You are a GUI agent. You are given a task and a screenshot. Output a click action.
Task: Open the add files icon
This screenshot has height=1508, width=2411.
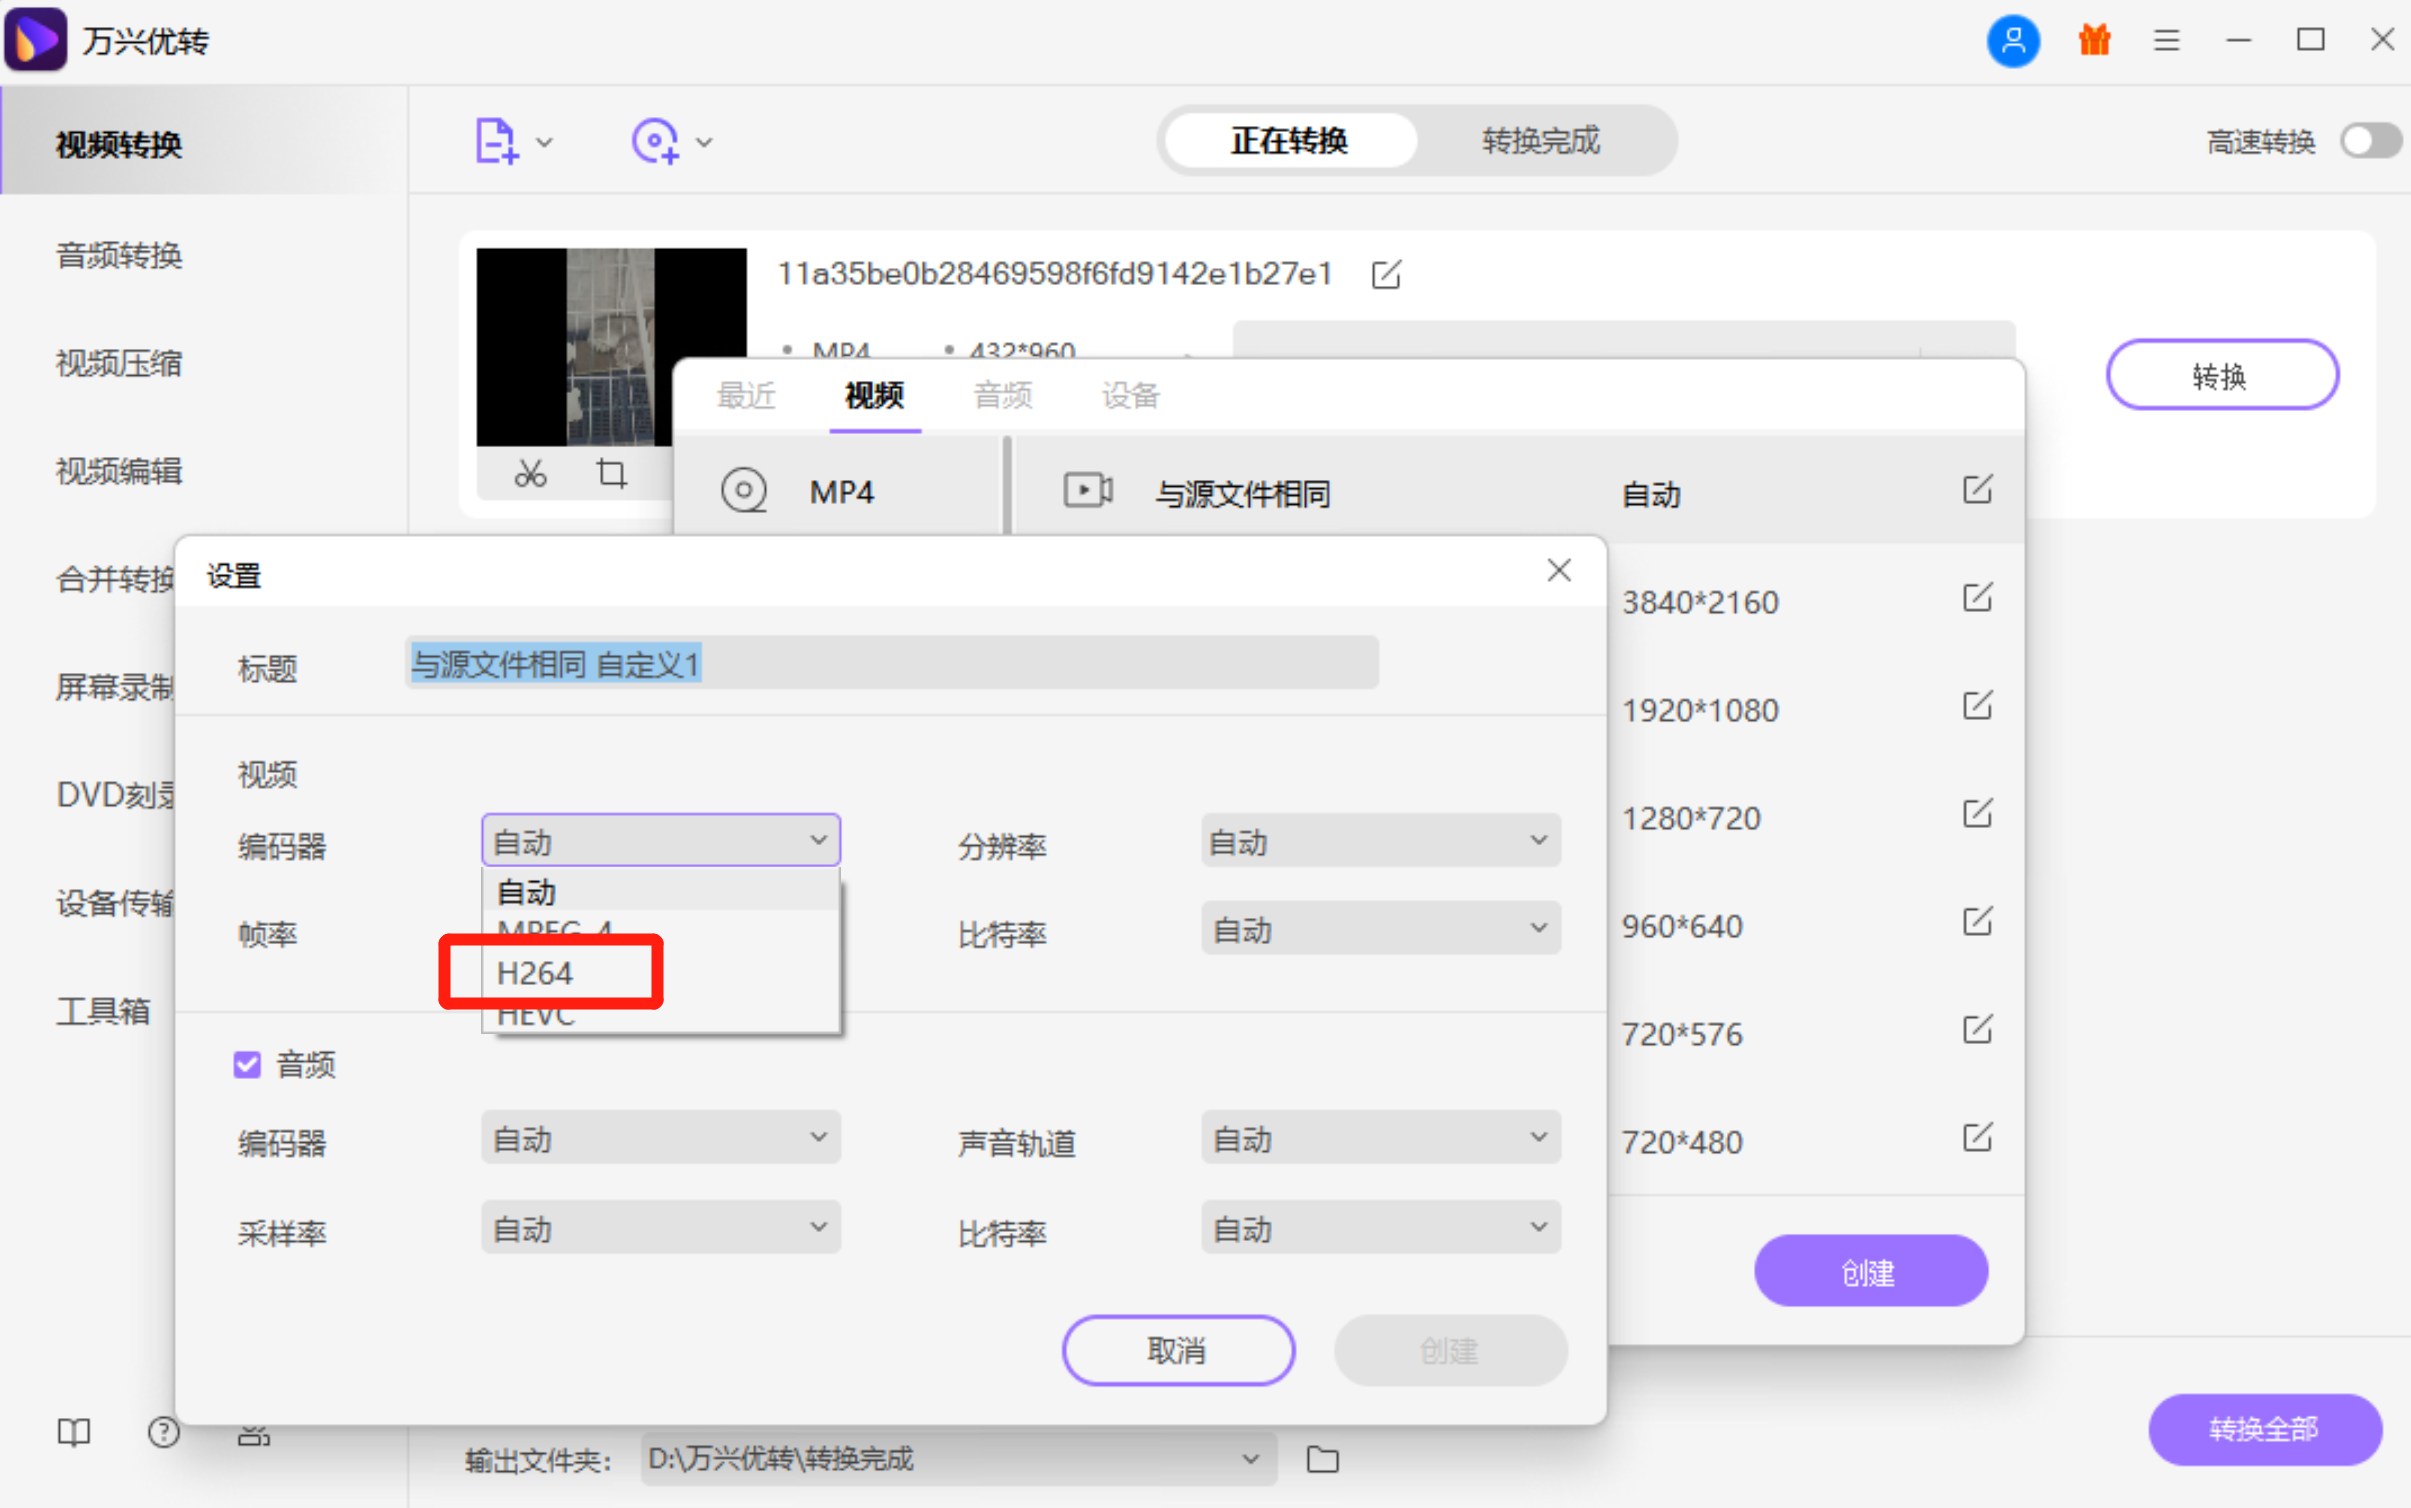[x=497, y=141]
